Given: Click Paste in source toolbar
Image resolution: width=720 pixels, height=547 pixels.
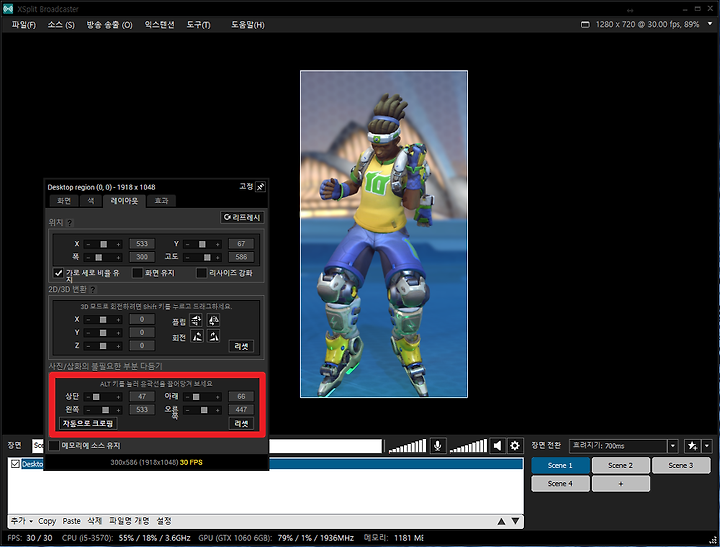Looking at the screenshot, I should point(71,521).
